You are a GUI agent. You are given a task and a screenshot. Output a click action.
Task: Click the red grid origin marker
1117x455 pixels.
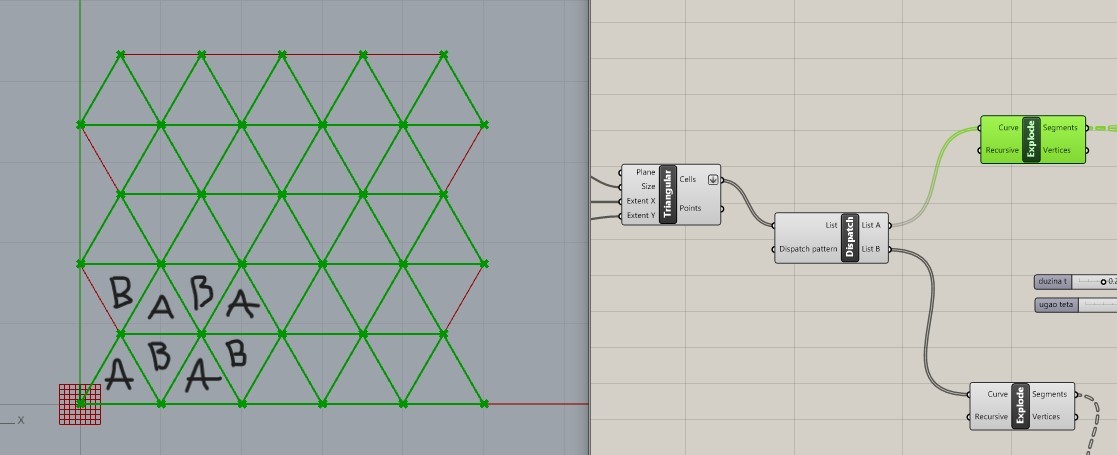coord(80,404)
